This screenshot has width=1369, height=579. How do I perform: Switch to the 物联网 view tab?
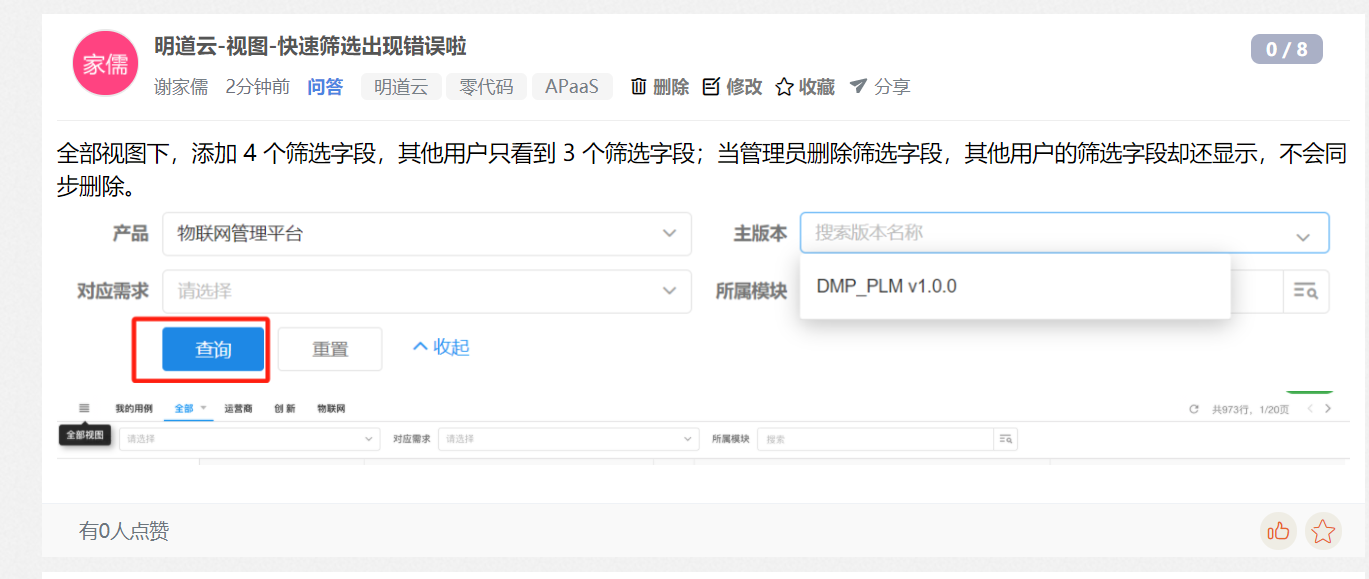331,408
